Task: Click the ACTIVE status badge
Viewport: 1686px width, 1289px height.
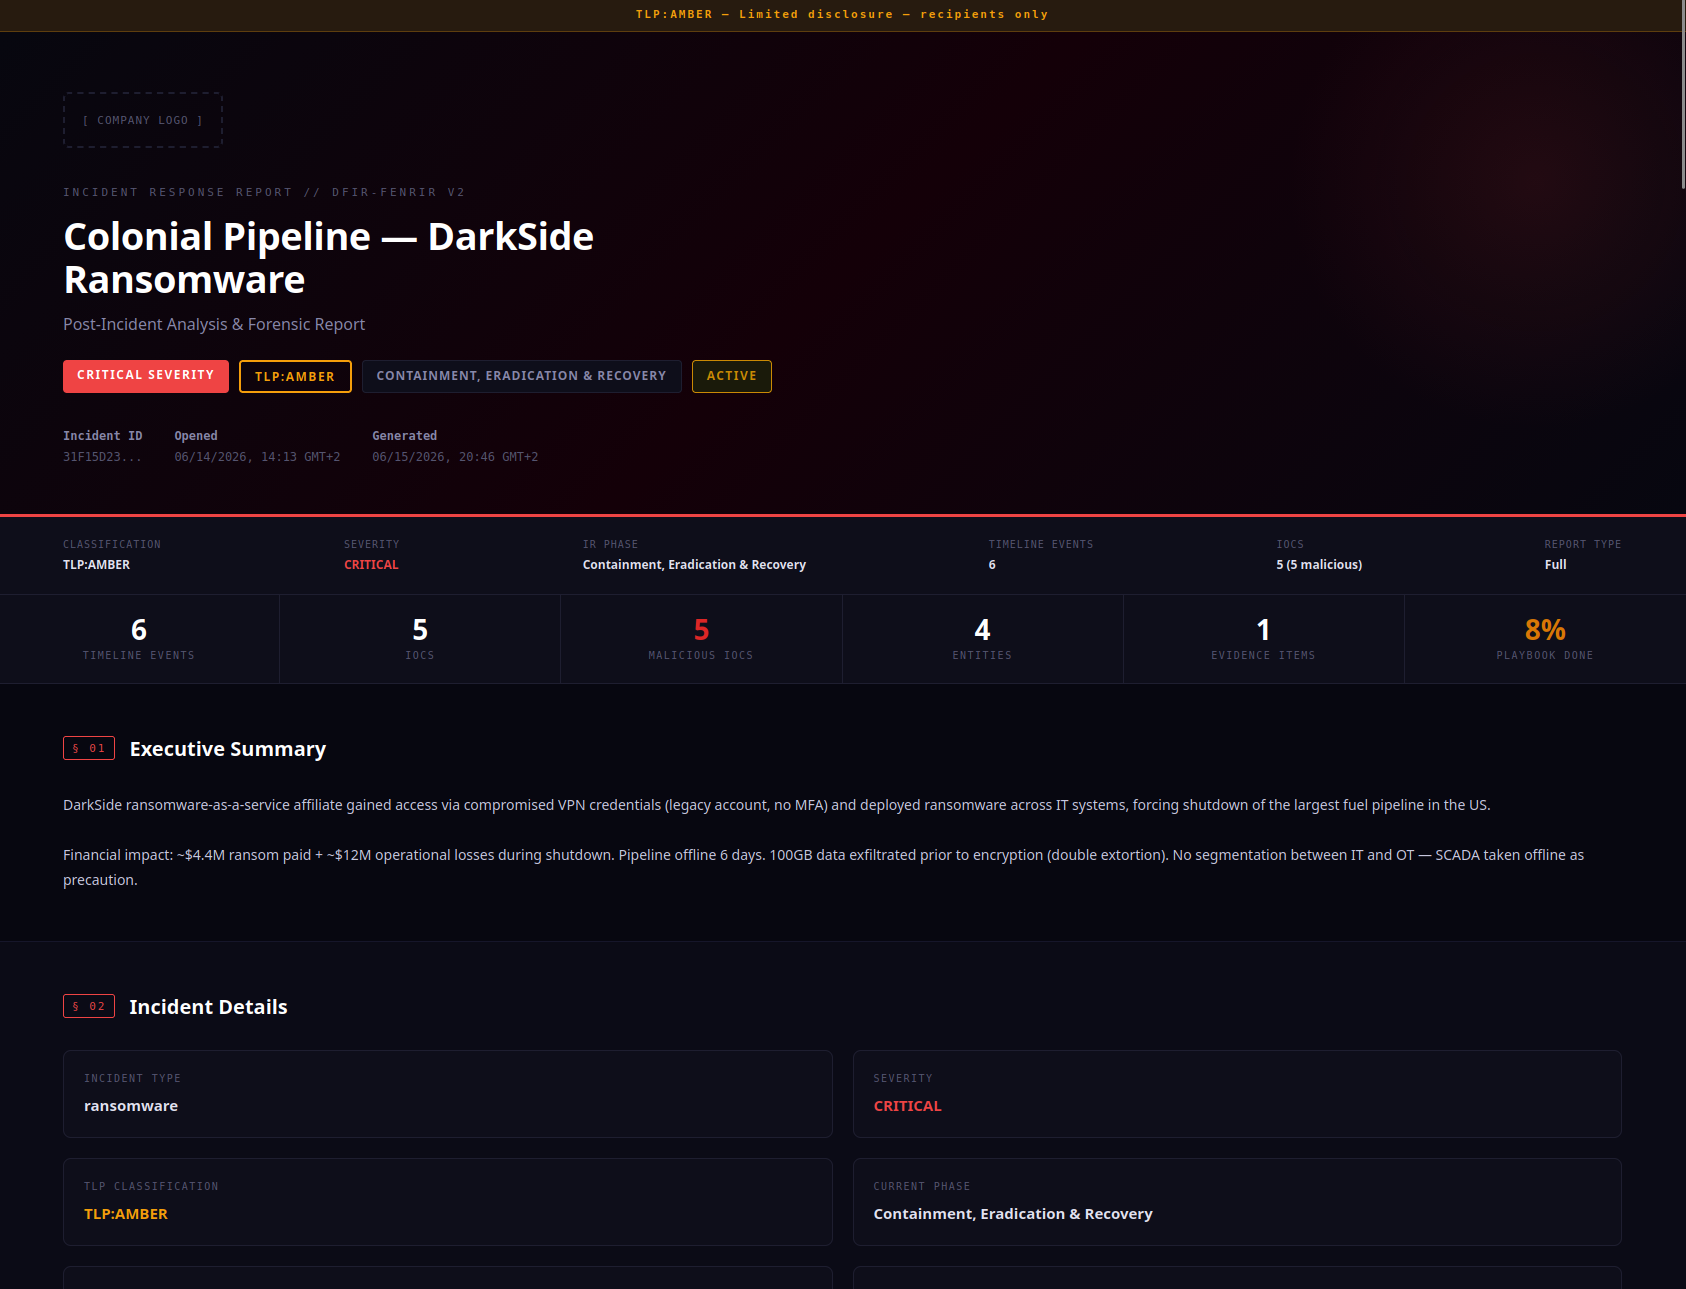Action: point(732,376)
